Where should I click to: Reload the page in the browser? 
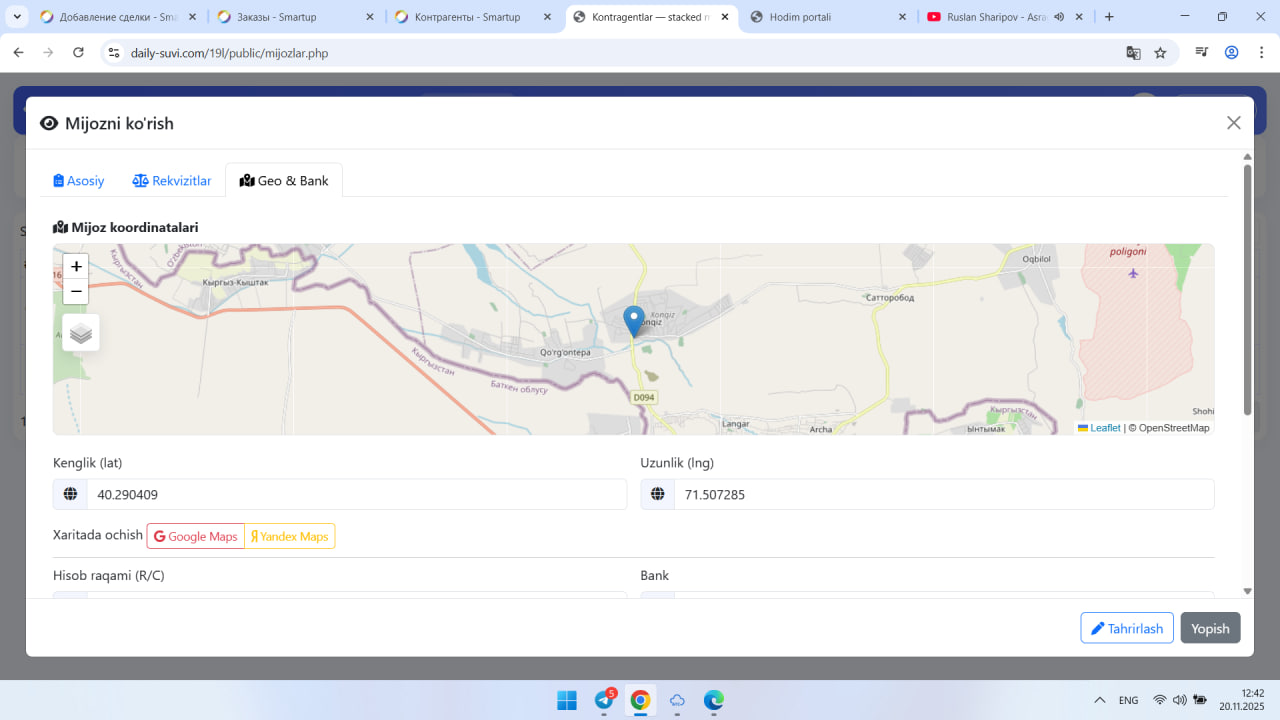tap(79, 53)
